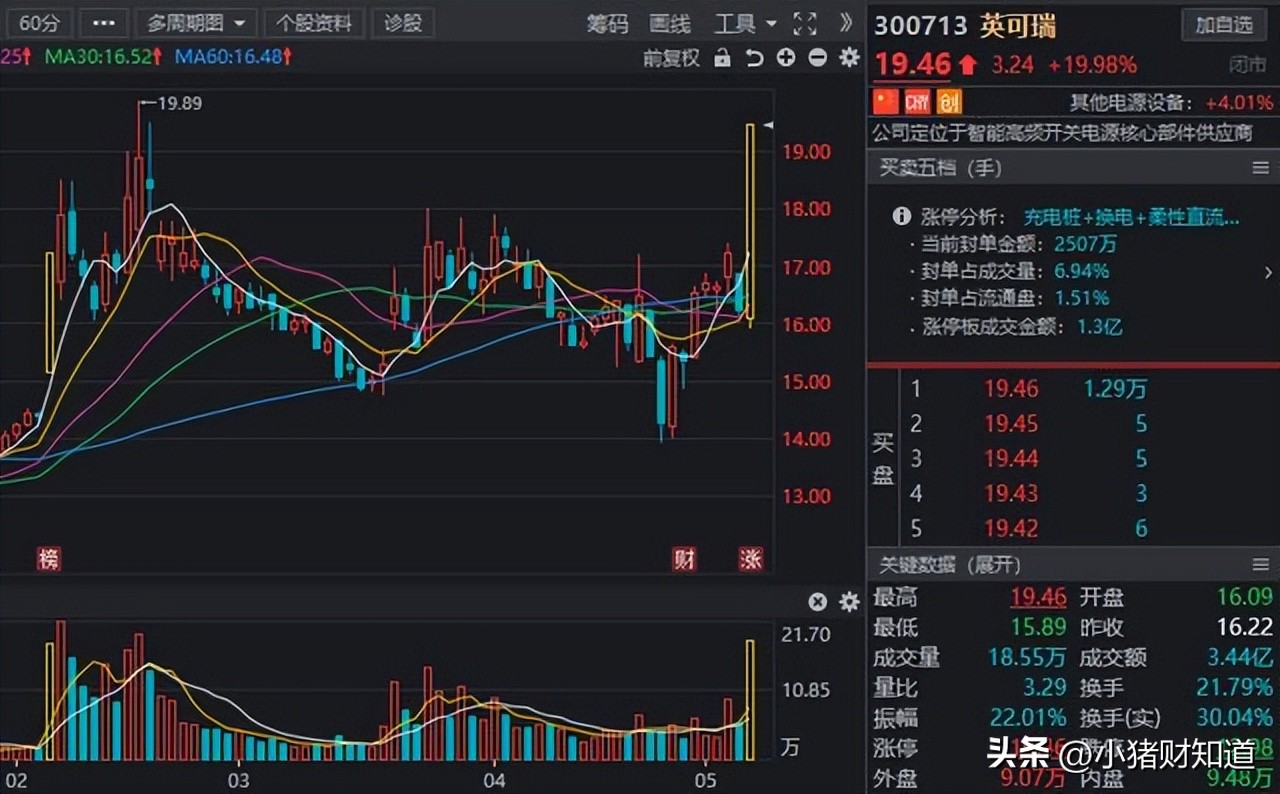Dismiss the volume panel with the X
Image resolution: width=1280 pixels, height=794 pixels.
pos(818,602)
